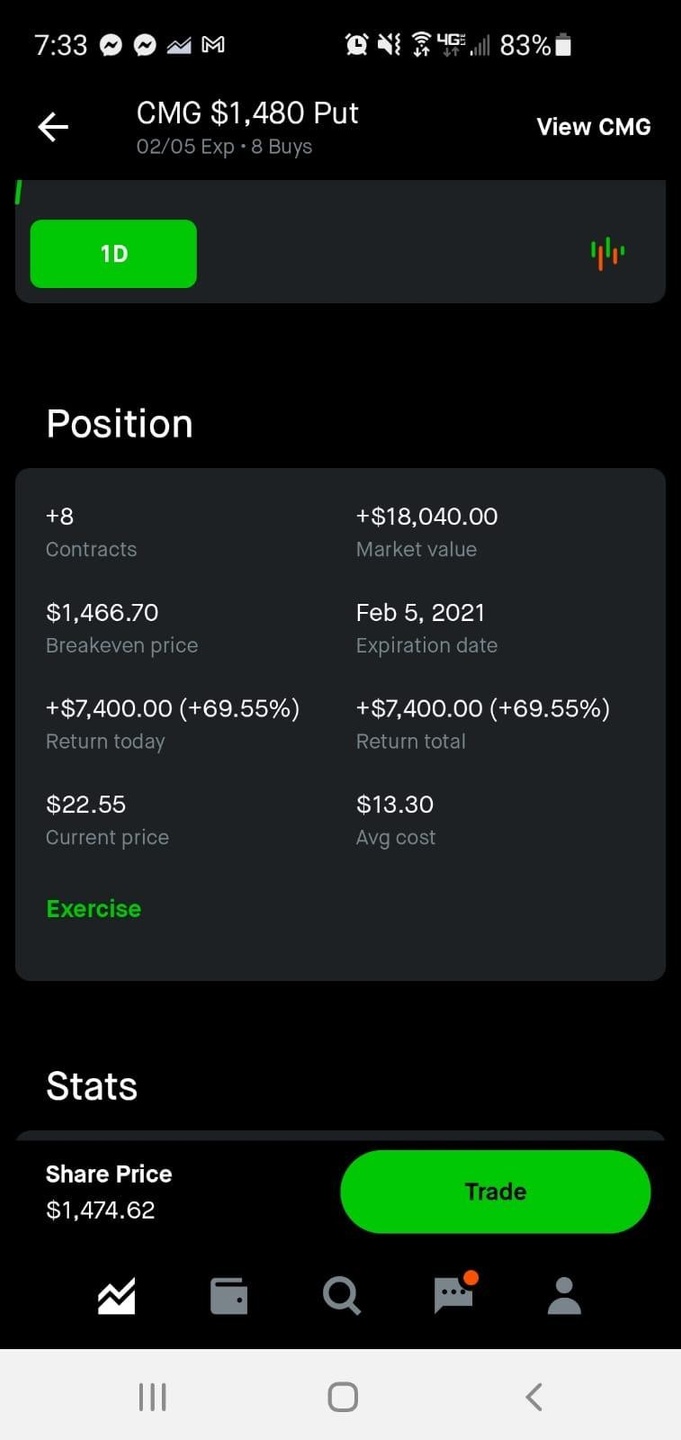Open the investing chart tab icon
Viewport: 681px width, 1440px height.
pos(116,1296)
